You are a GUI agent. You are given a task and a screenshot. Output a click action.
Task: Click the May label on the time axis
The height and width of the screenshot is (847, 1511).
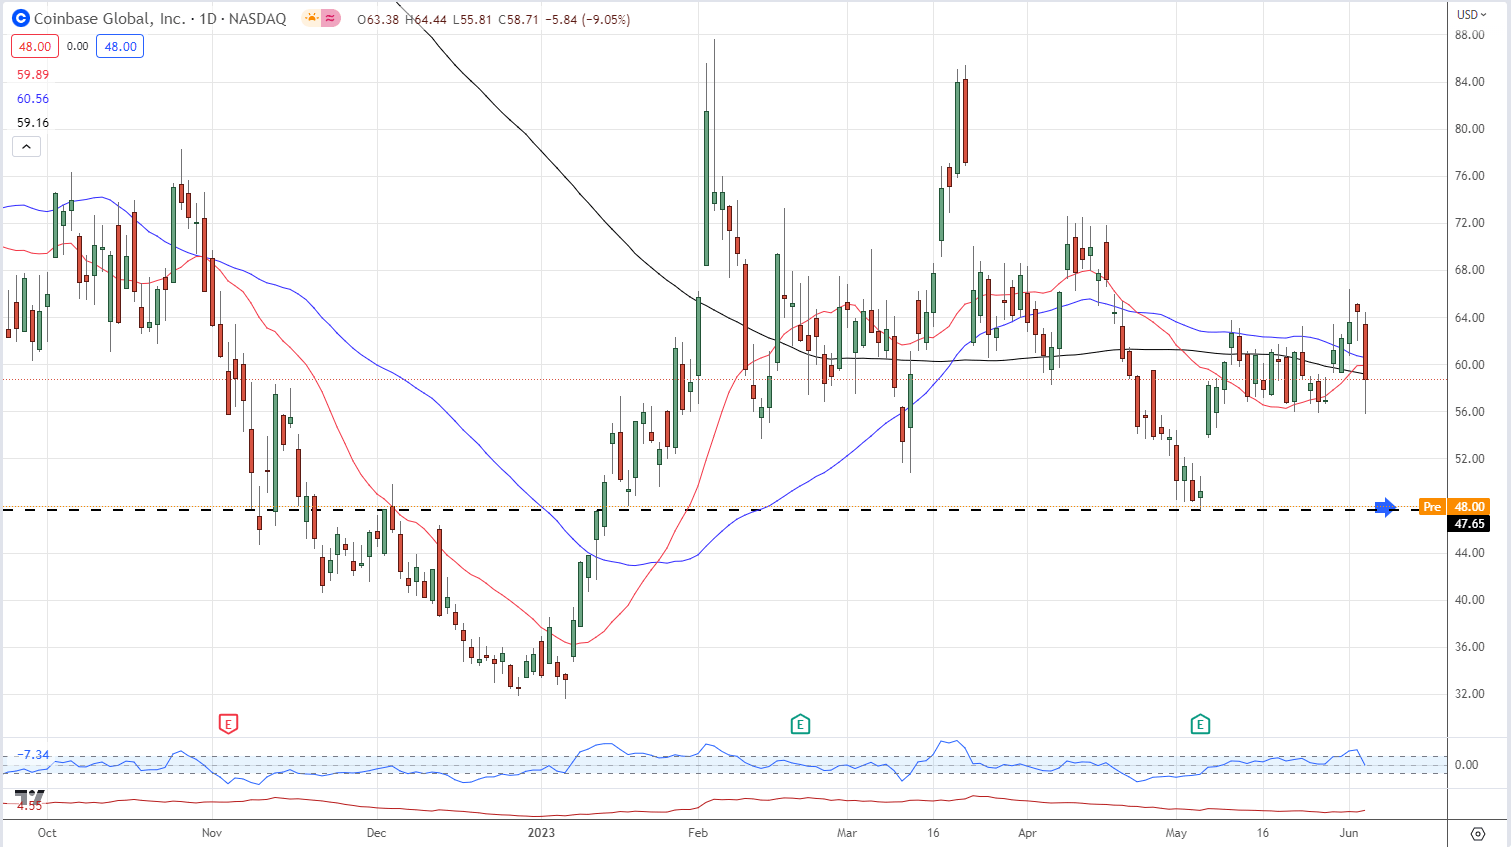1176,833
